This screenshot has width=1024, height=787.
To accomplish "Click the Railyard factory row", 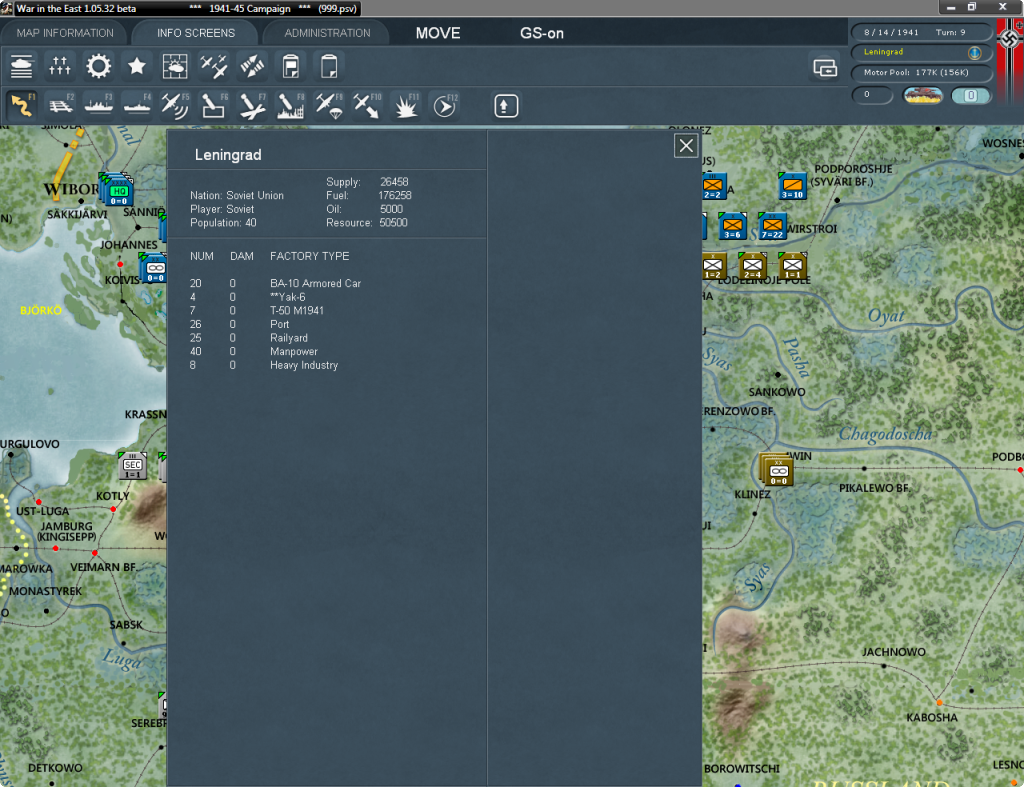I will point(248,338).
